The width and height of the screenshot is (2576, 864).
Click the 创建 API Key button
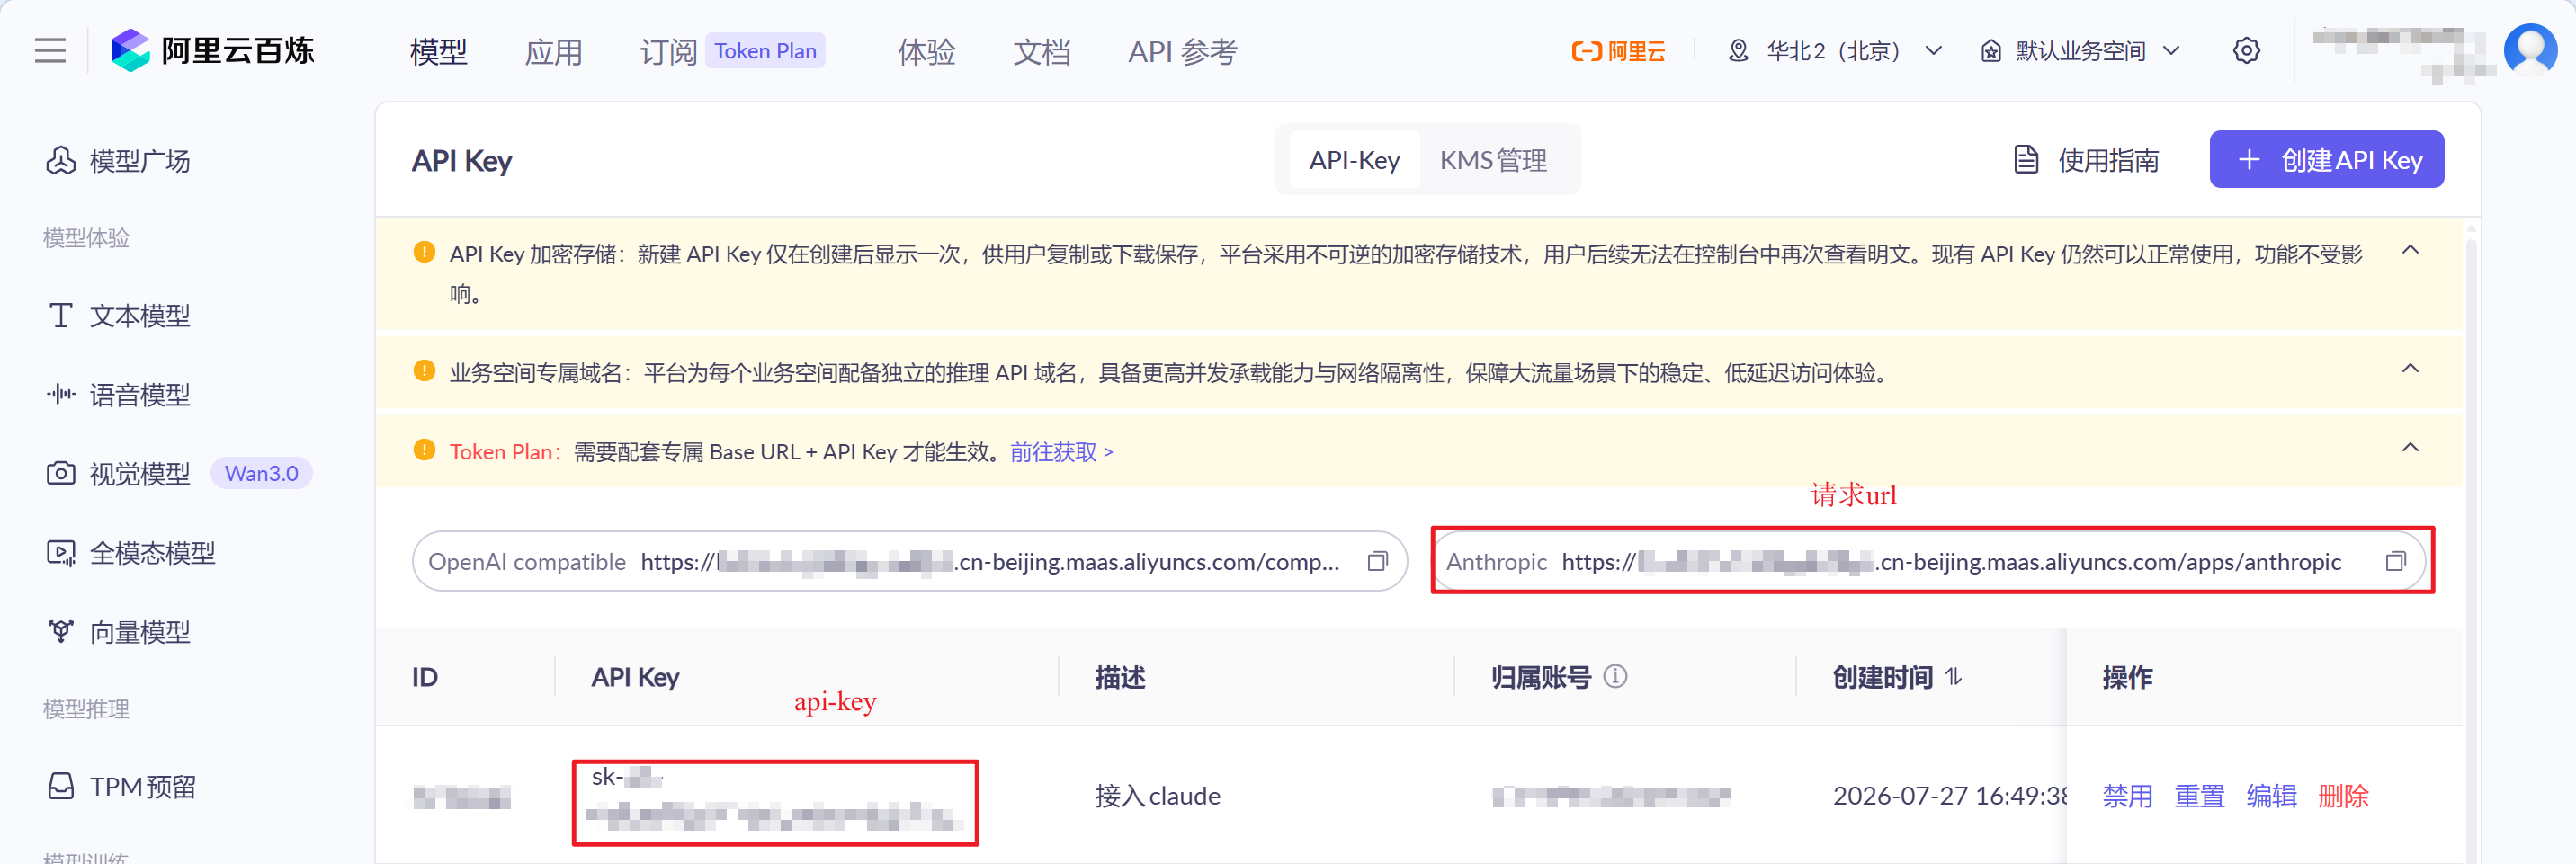tap(2326, 159)
